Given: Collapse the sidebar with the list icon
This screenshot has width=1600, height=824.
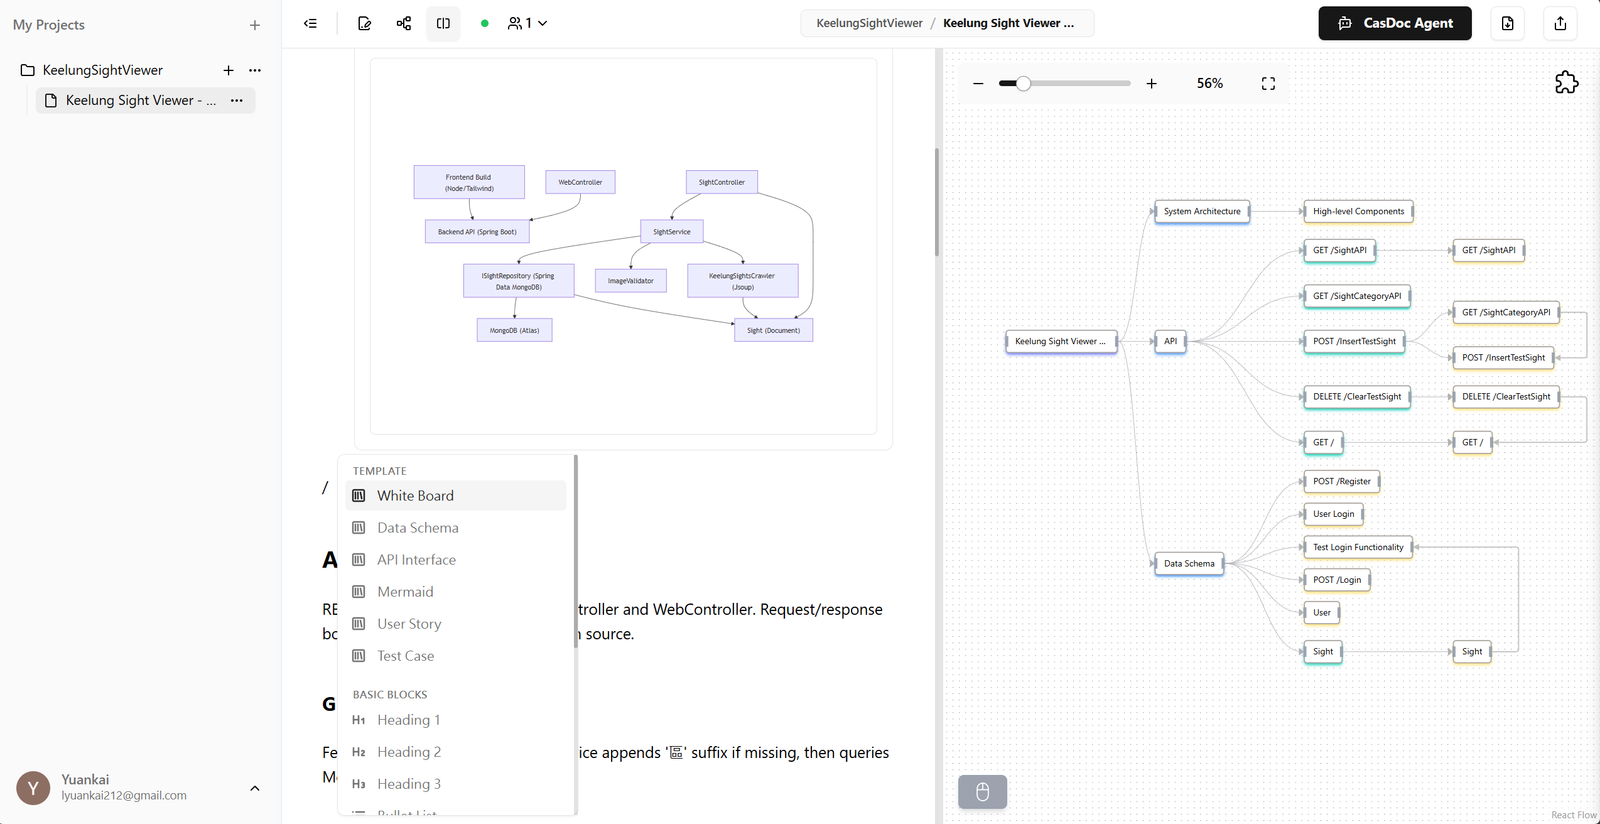Looking at the screenshot, I should click(x=310, y=23).
